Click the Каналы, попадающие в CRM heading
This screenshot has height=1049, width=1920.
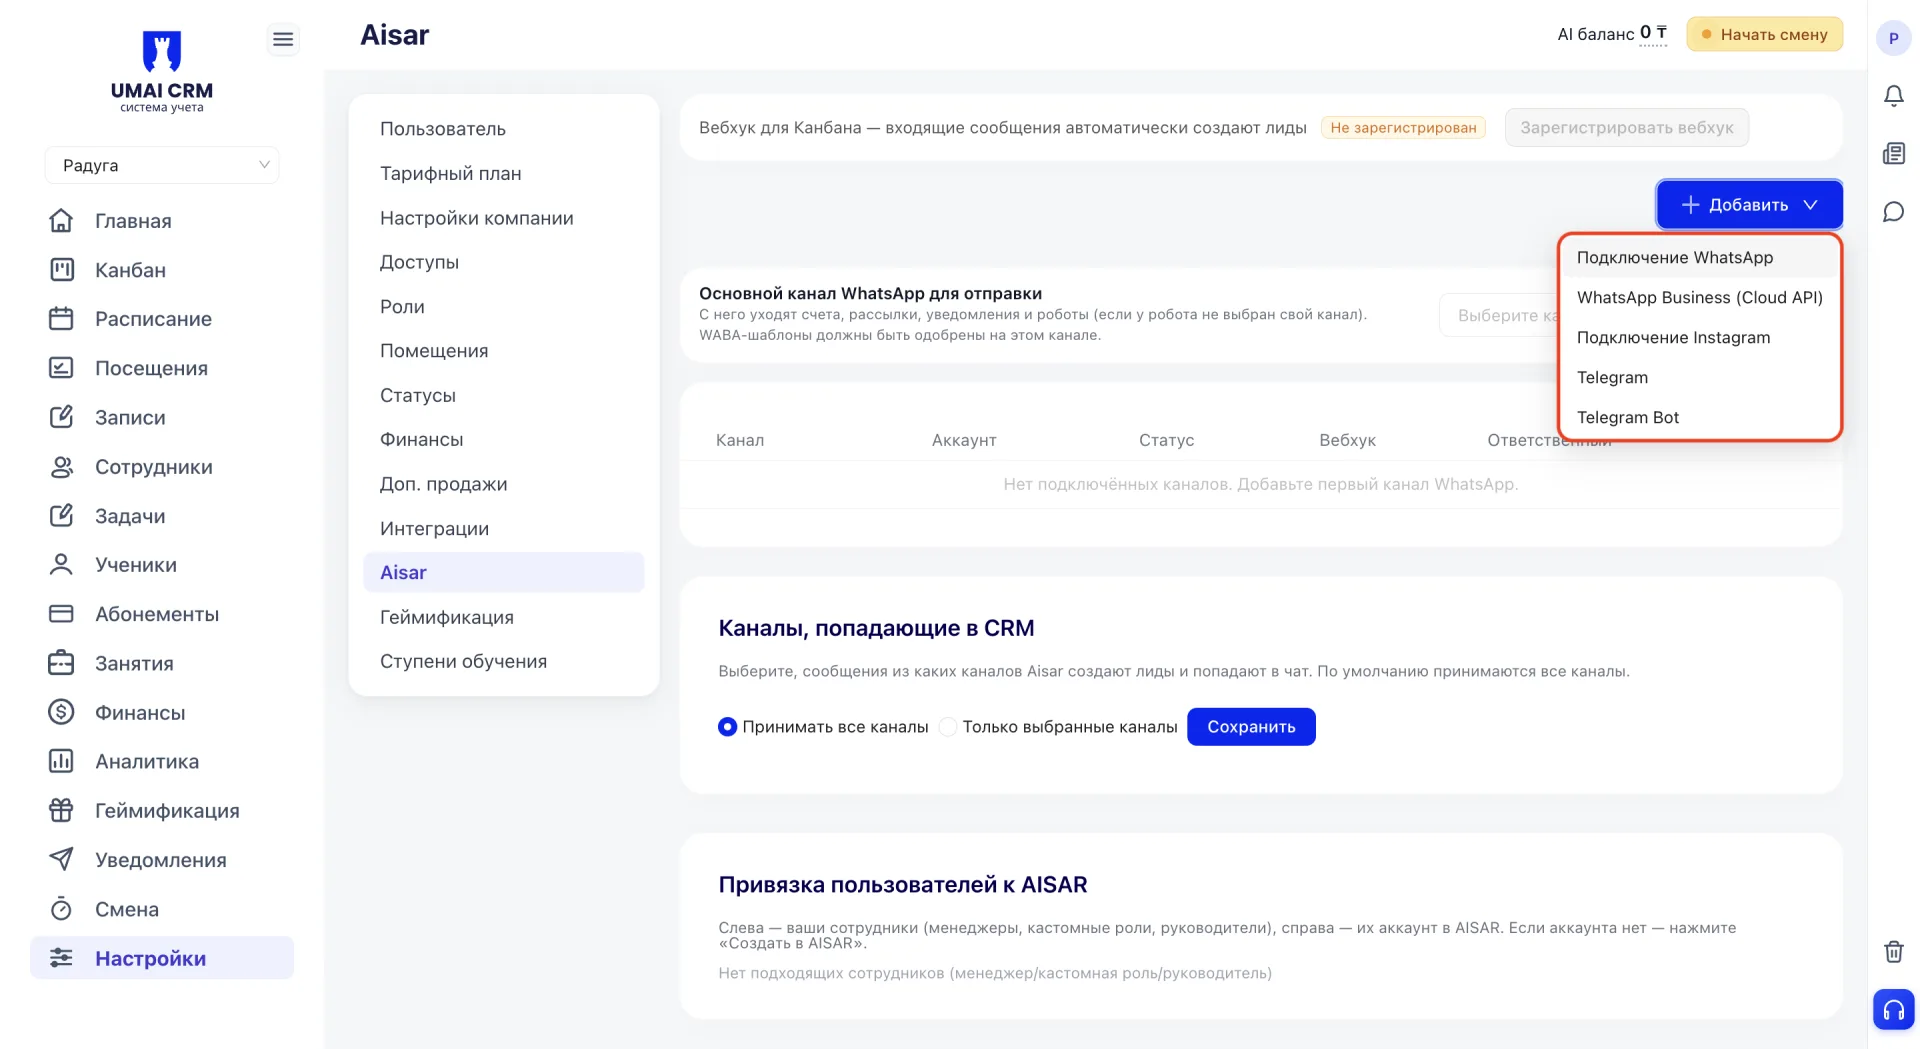pos(876,628)
